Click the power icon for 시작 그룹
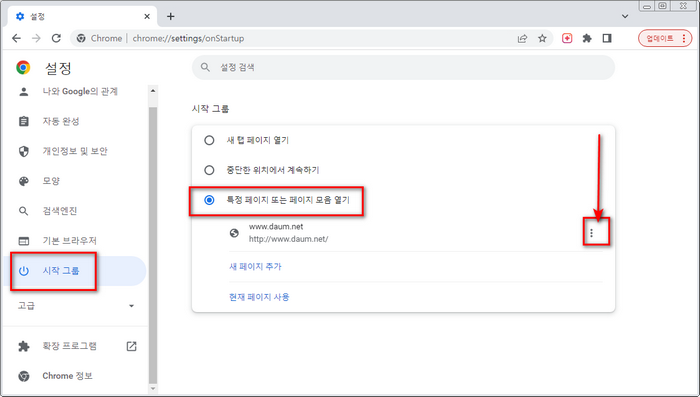This screenshot has width=700, height=397. pos(24,271)
